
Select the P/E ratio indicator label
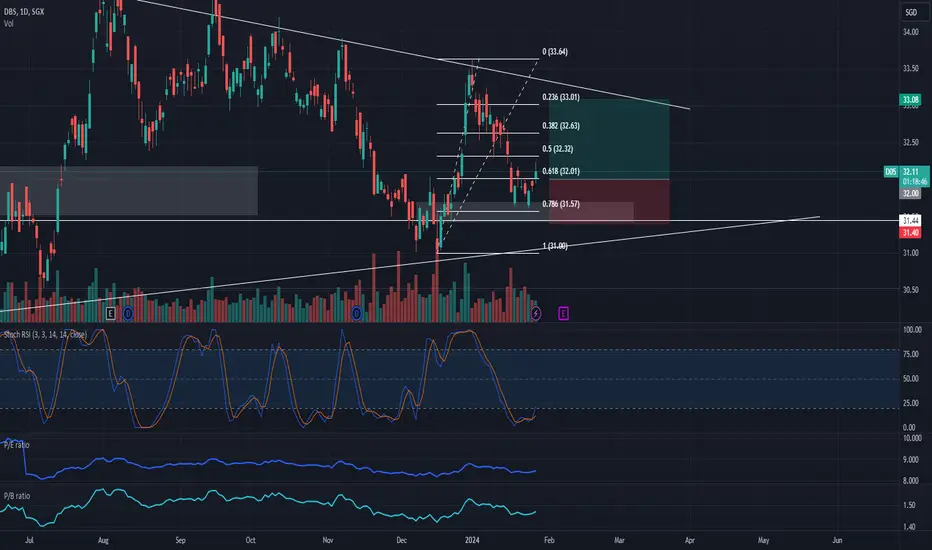pos(17,445)
